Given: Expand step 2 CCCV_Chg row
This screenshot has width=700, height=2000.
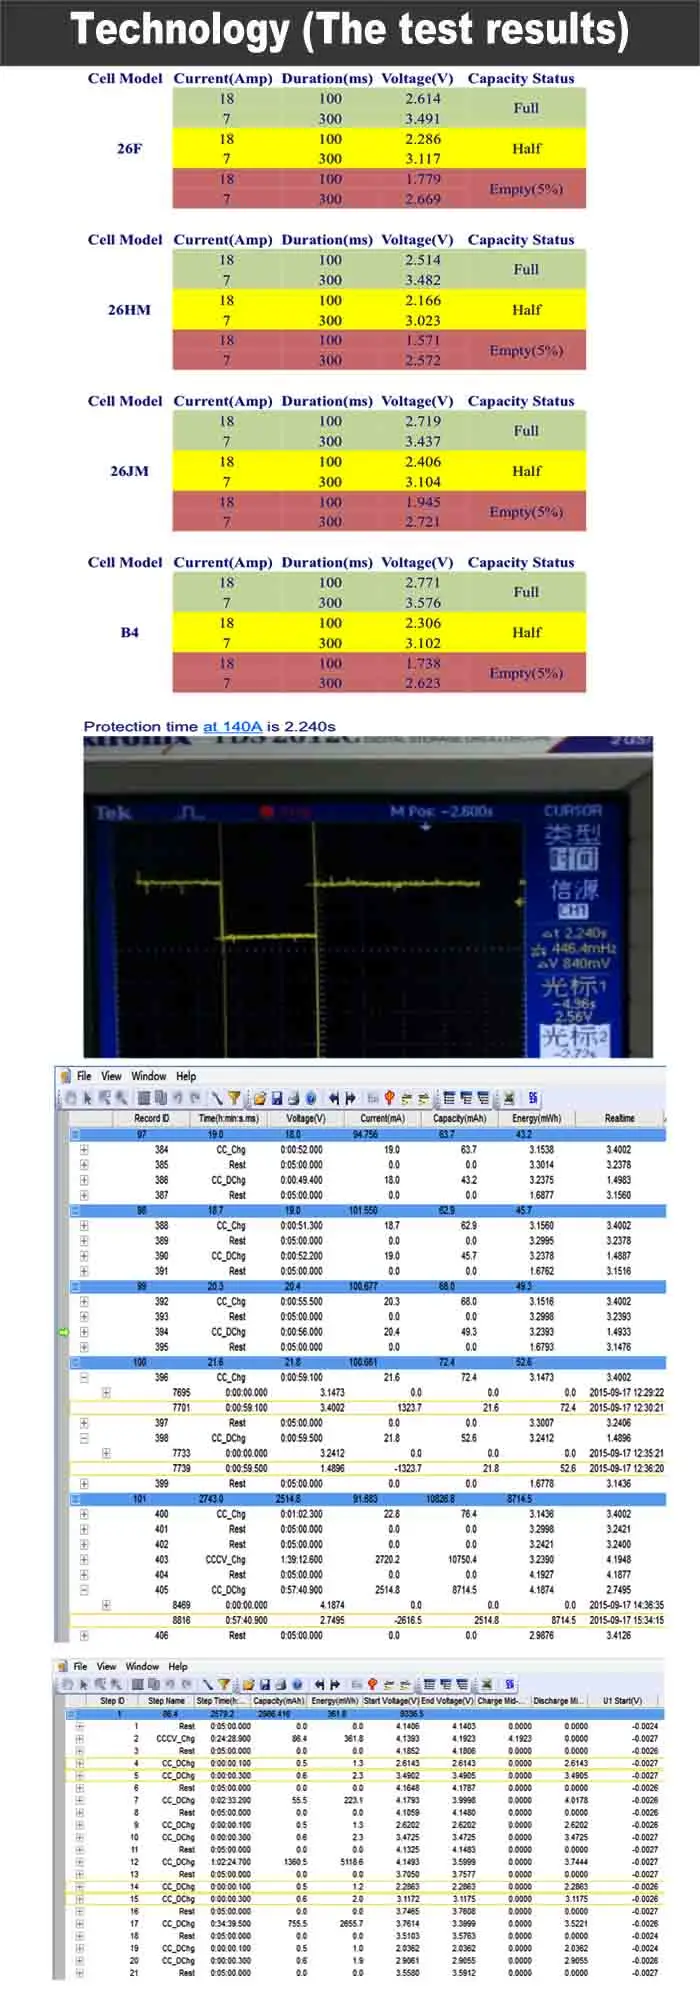Looking at the screenshot, I should point(80,1739).
